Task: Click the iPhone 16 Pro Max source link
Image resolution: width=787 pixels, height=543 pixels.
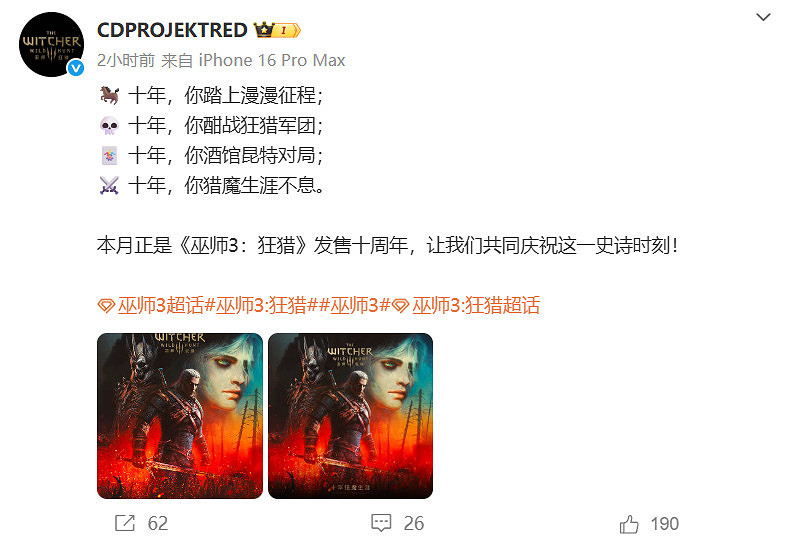Action: pyautogui.click(x=272, y=60)
